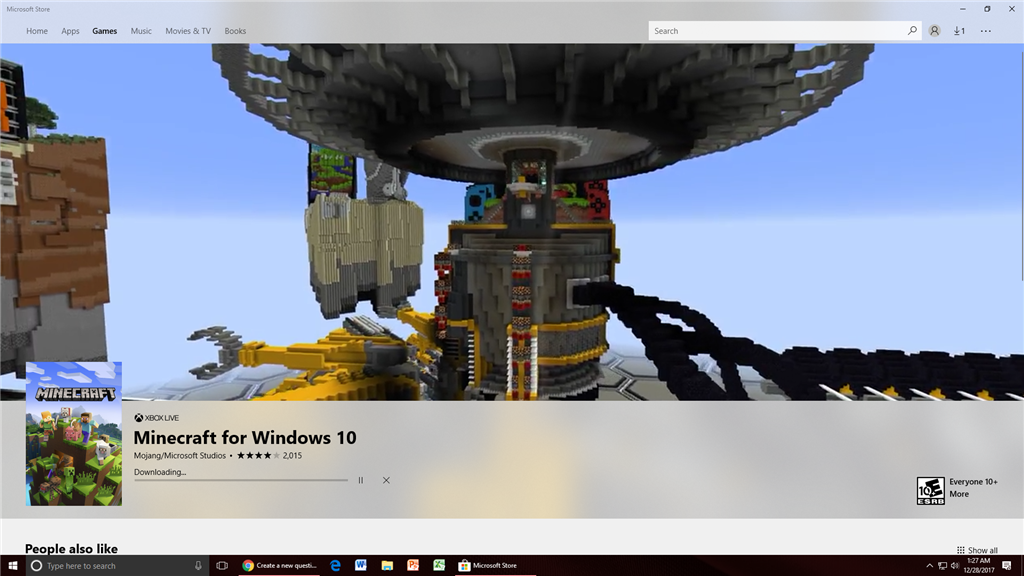The width and height of the screenshot is (1024, 576).
Task: Open the network status tray icon
Action: click(942, 566)
